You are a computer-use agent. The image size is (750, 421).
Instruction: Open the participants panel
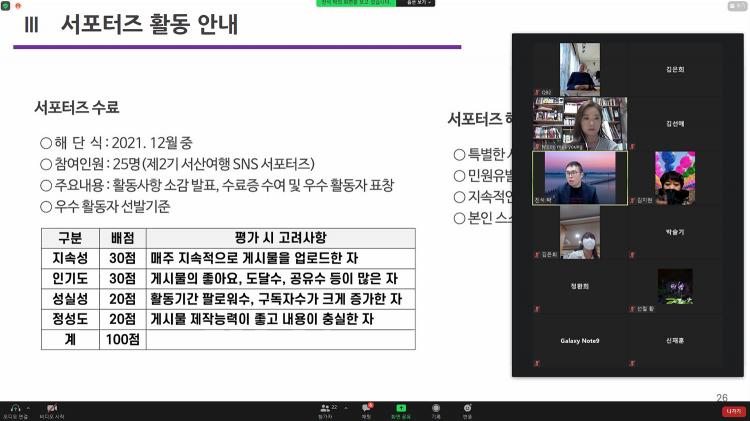326,408
